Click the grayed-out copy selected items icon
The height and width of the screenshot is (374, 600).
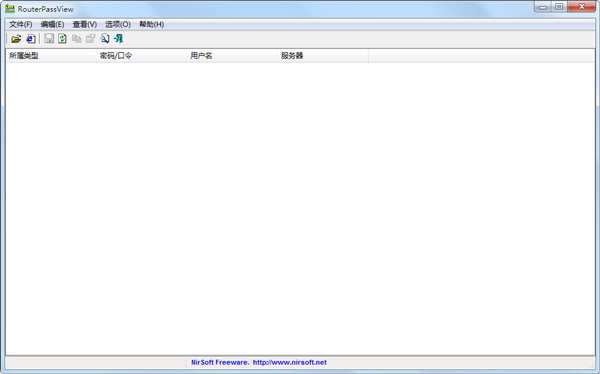coord(77,39)
